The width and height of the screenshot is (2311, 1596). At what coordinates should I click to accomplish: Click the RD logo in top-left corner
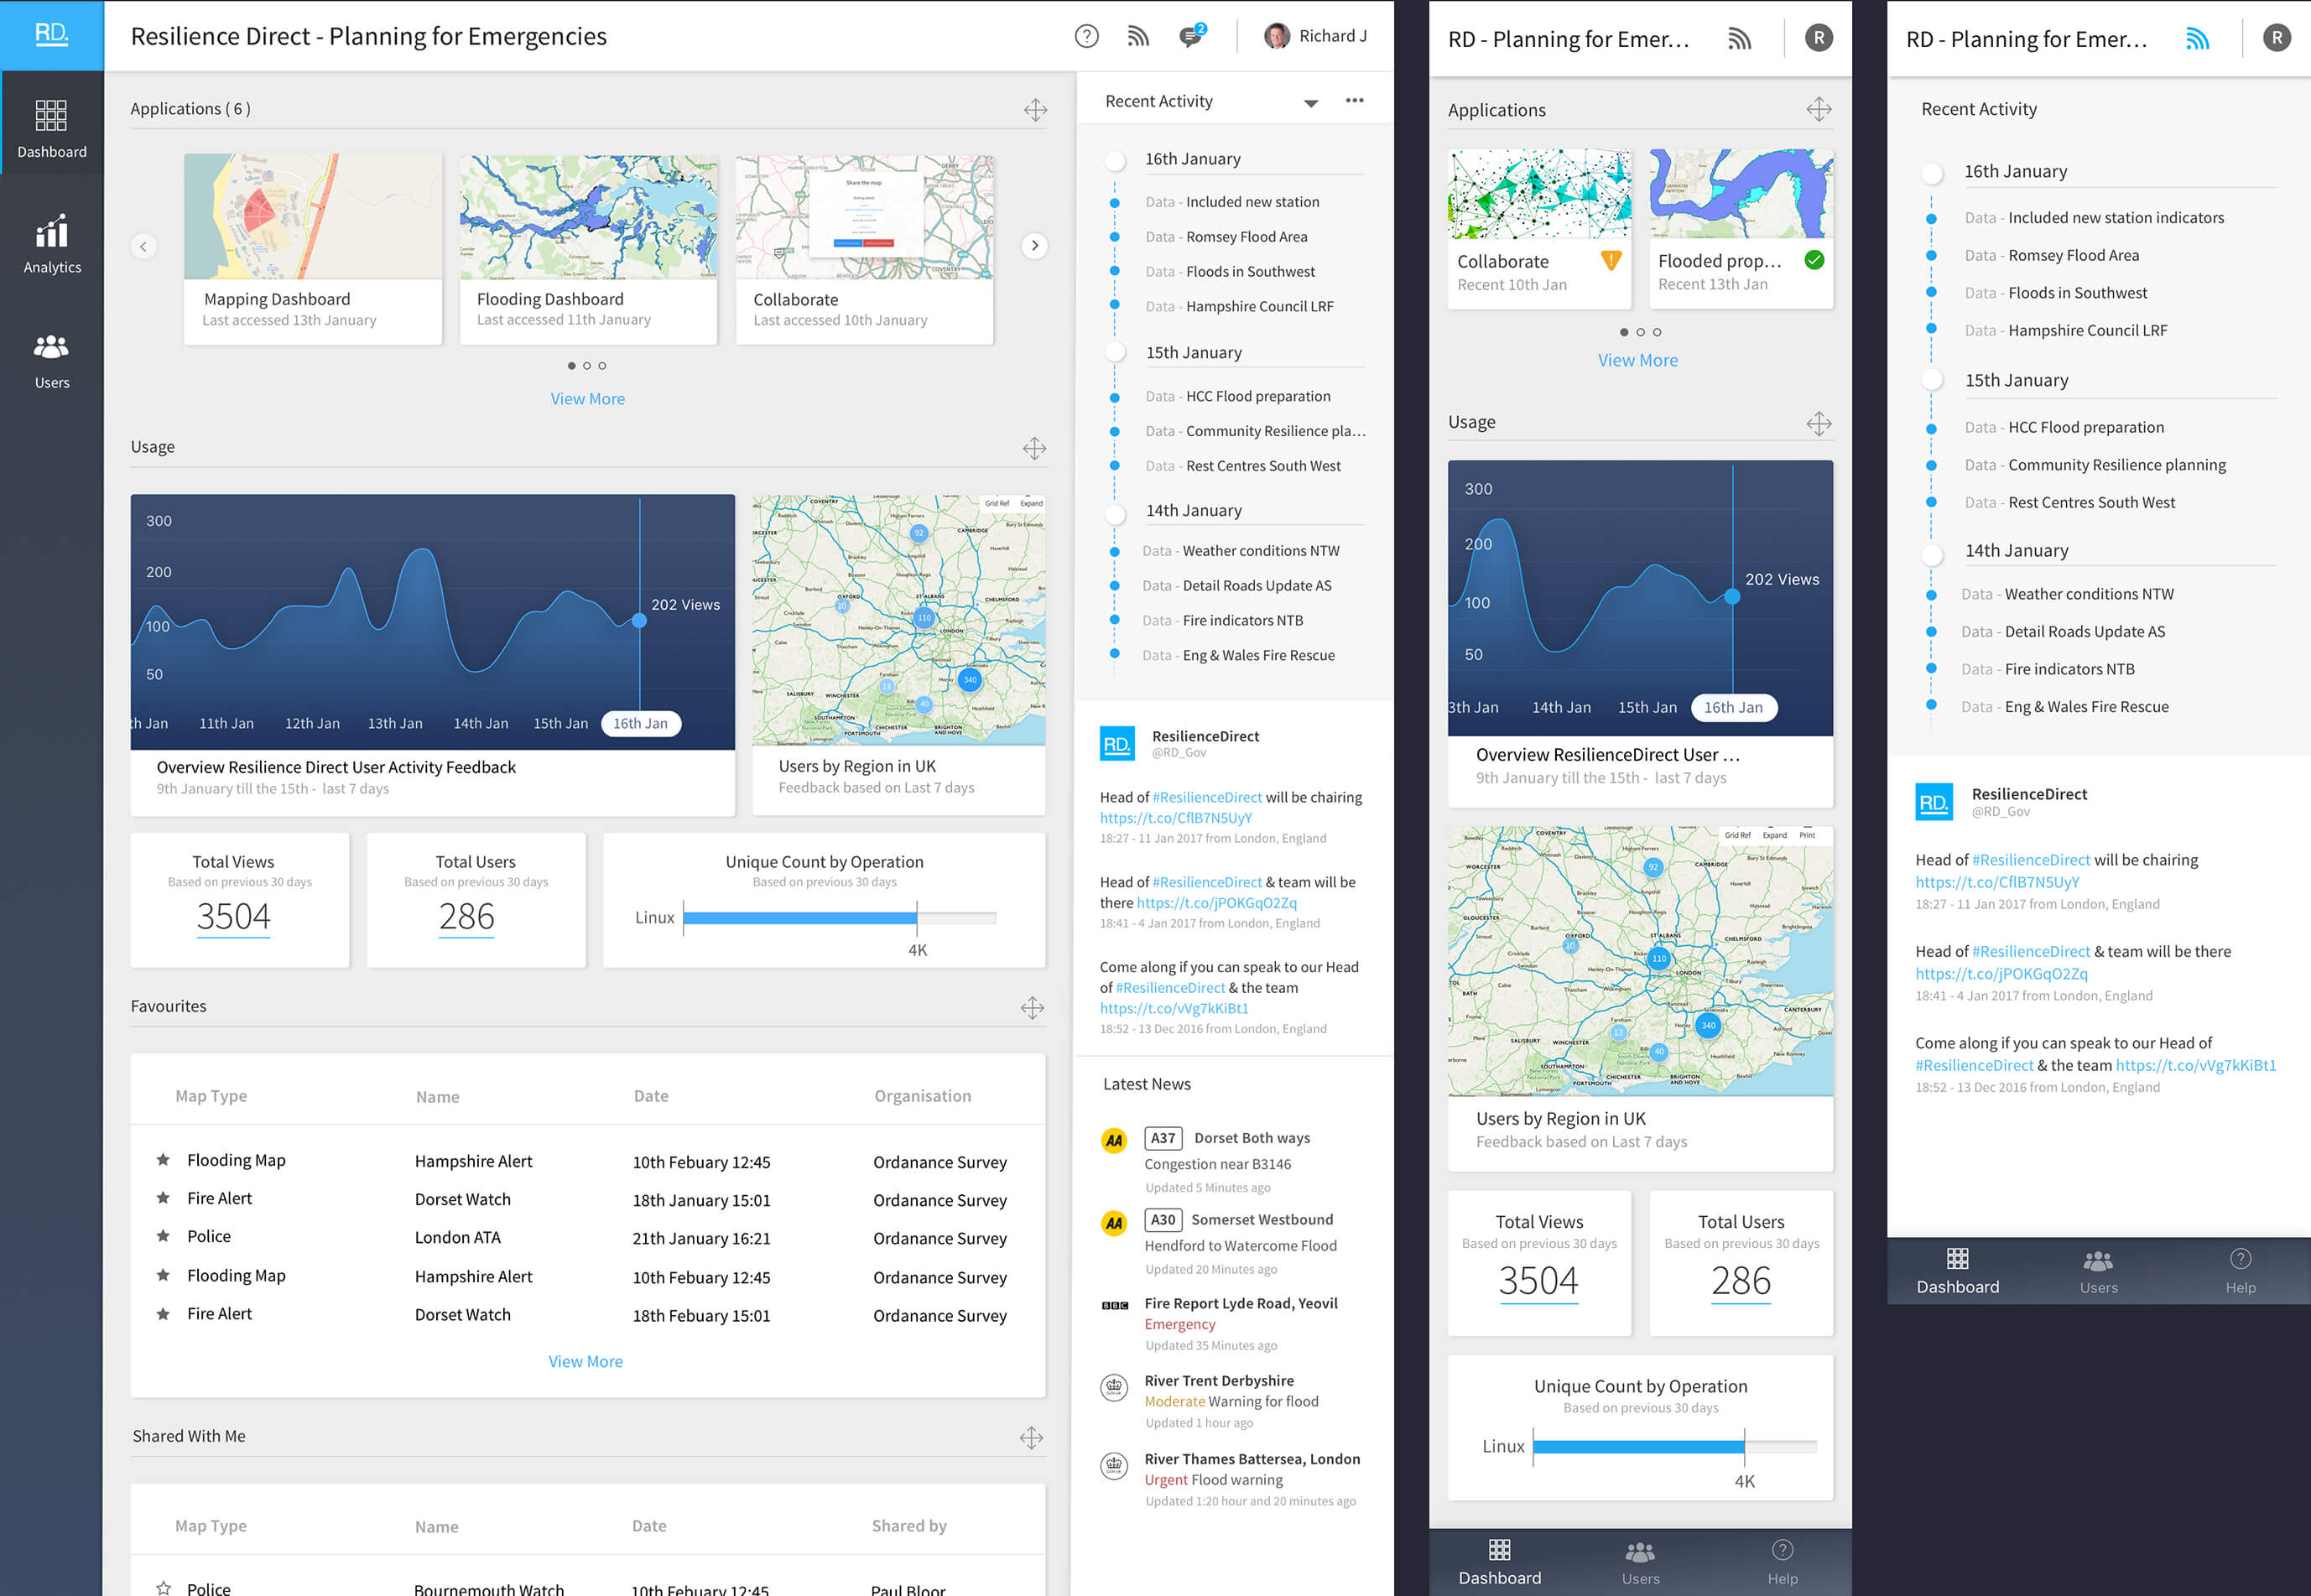[52, 35]
